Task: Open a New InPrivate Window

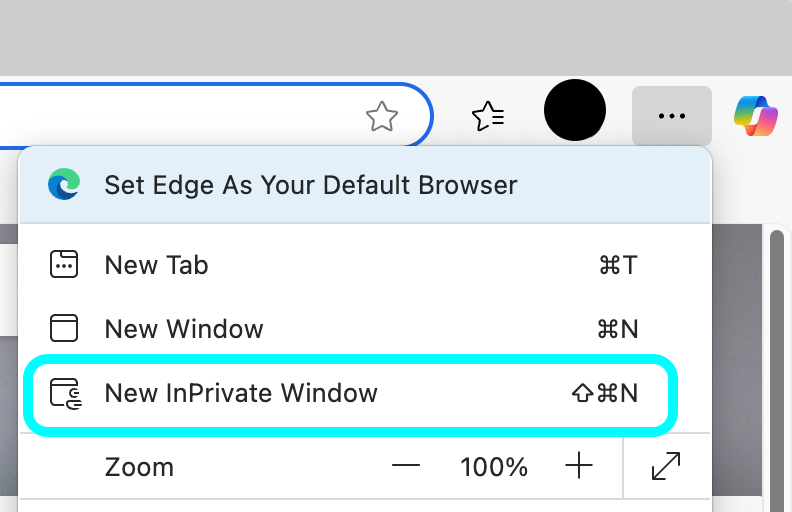Action: (x=241, y=393)
